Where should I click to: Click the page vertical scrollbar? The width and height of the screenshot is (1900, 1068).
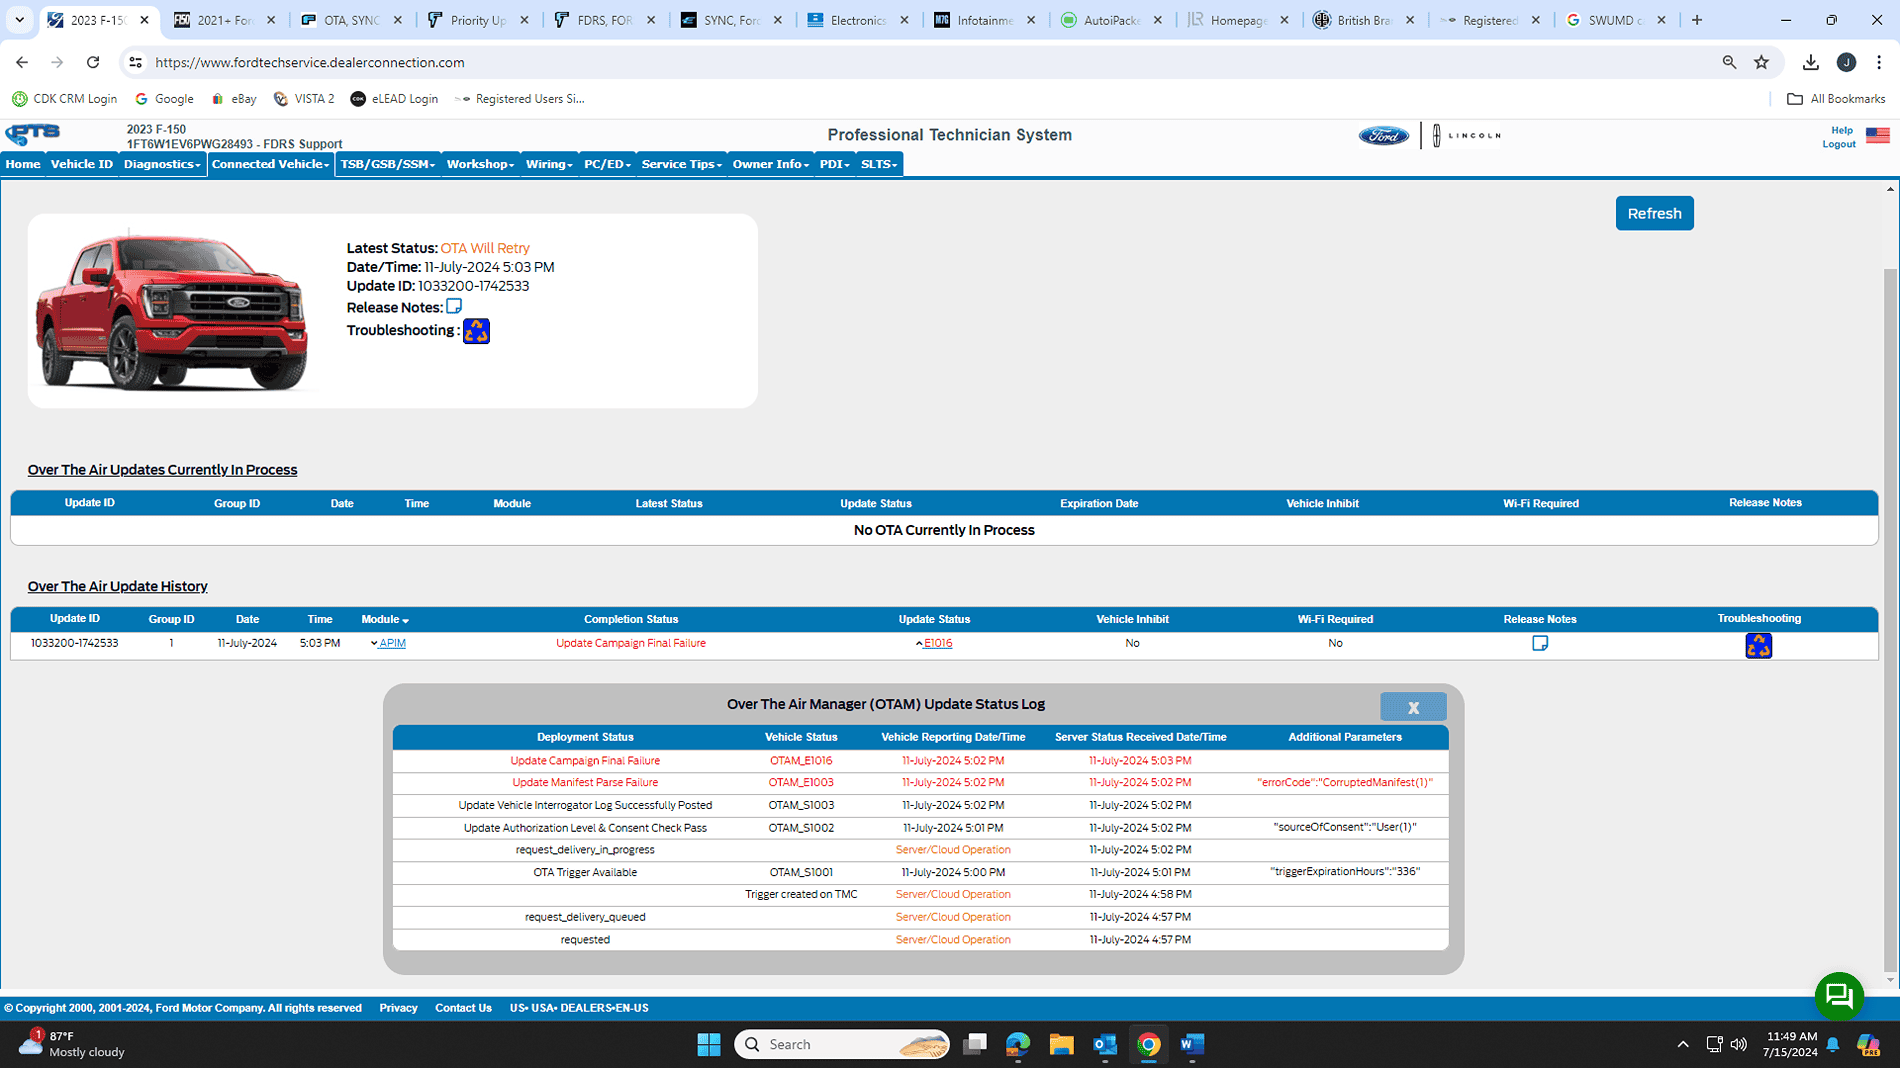1889,600
